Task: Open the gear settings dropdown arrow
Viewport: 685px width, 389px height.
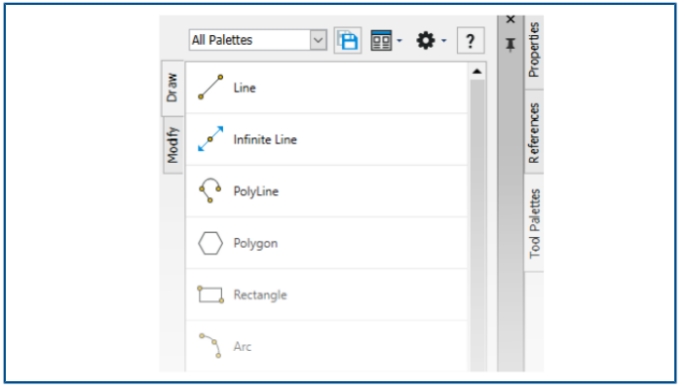Action: (444, 41)
